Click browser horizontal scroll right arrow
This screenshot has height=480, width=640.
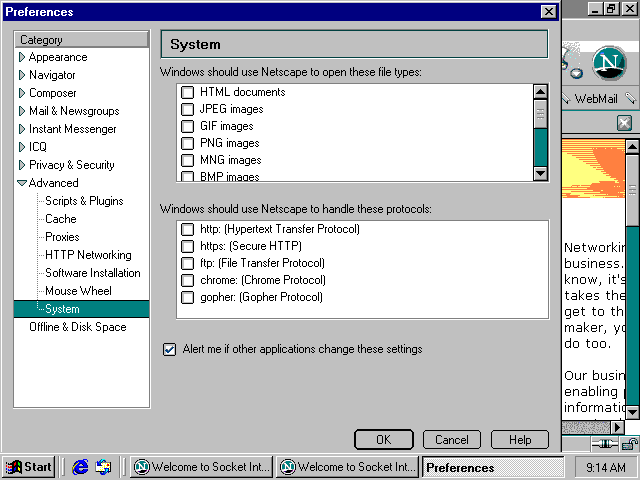618,427
